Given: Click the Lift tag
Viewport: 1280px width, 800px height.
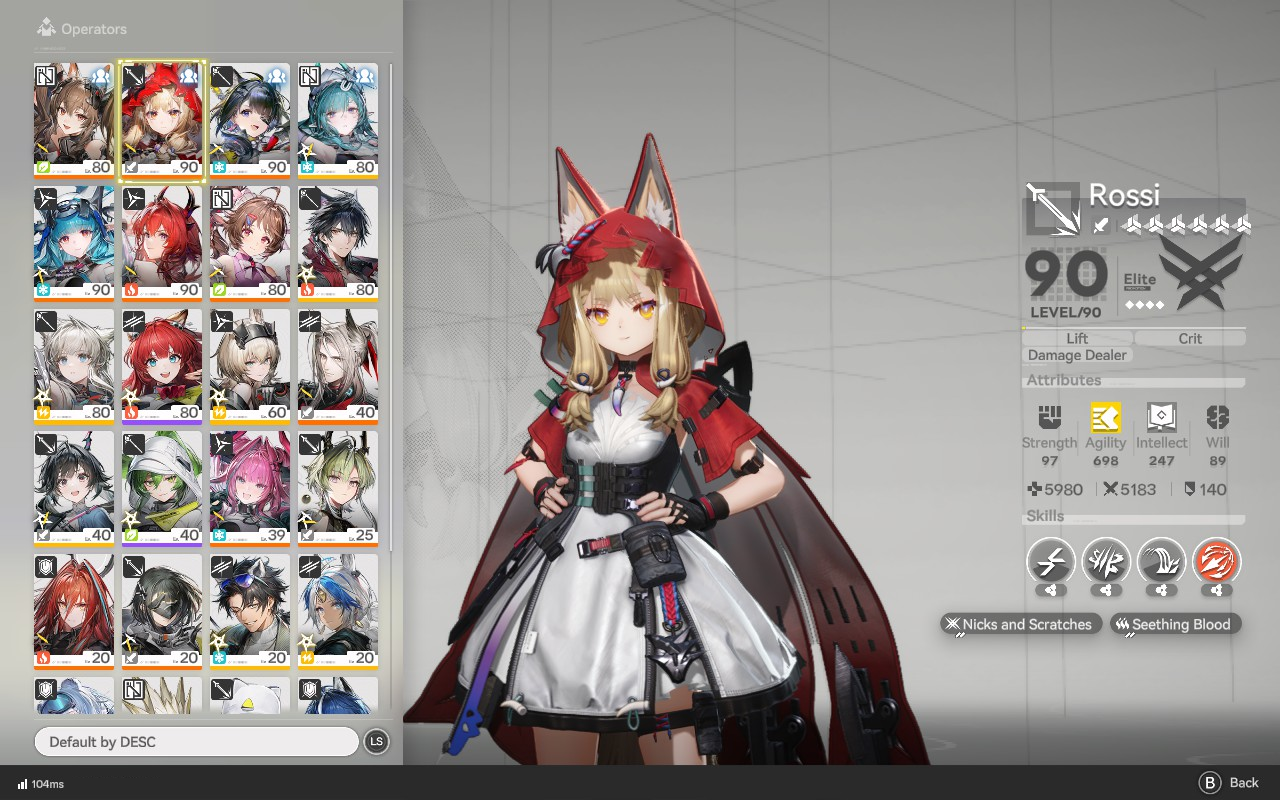Looking at the screenshot, I should click(x=1077, y=338).
